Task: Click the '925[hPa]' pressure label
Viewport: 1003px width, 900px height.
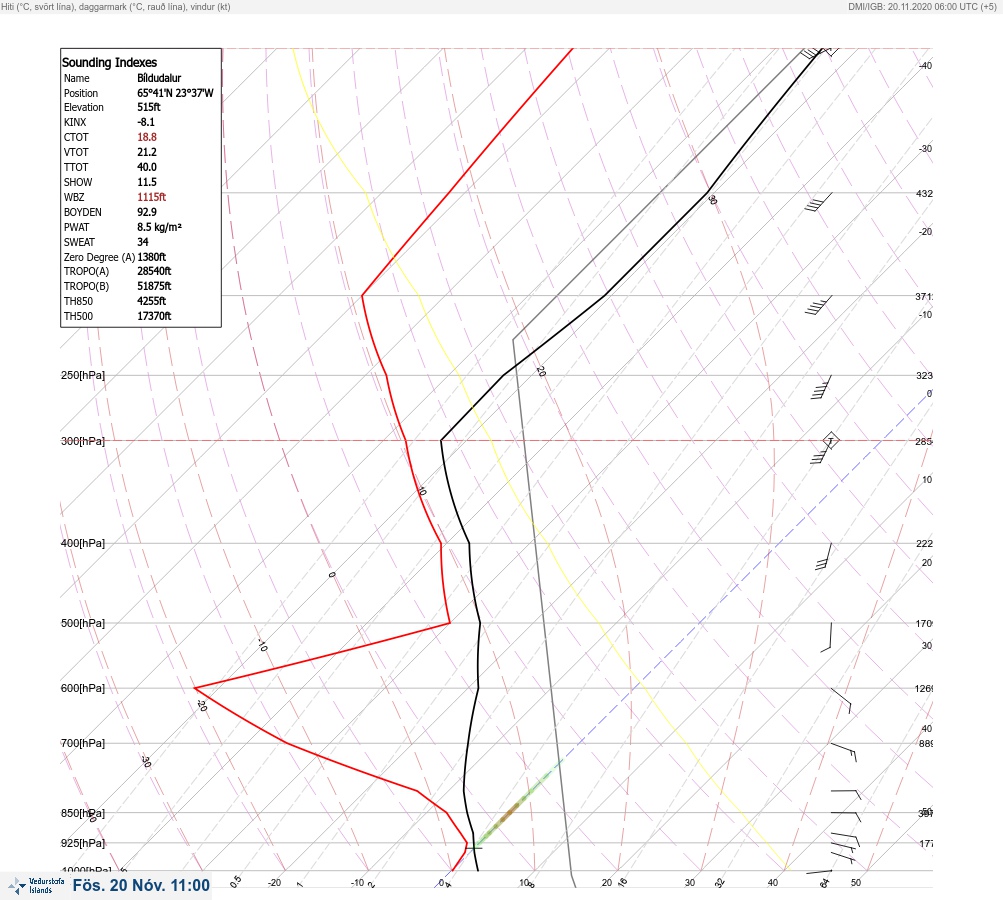Action: [83, 843]
